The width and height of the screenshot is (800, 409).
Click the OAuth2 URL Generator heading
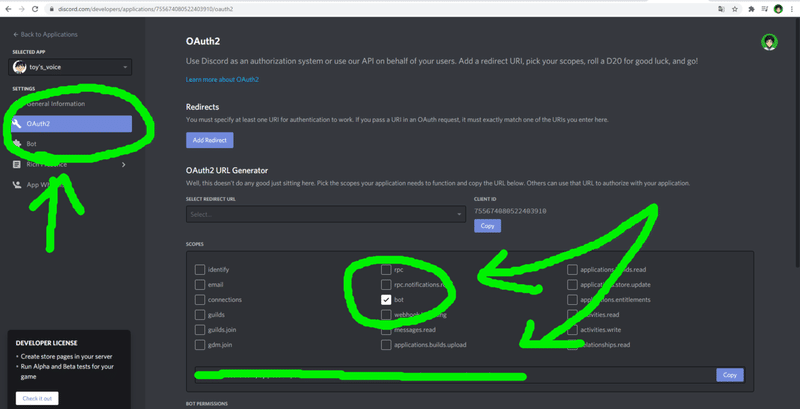click(227, 170)
